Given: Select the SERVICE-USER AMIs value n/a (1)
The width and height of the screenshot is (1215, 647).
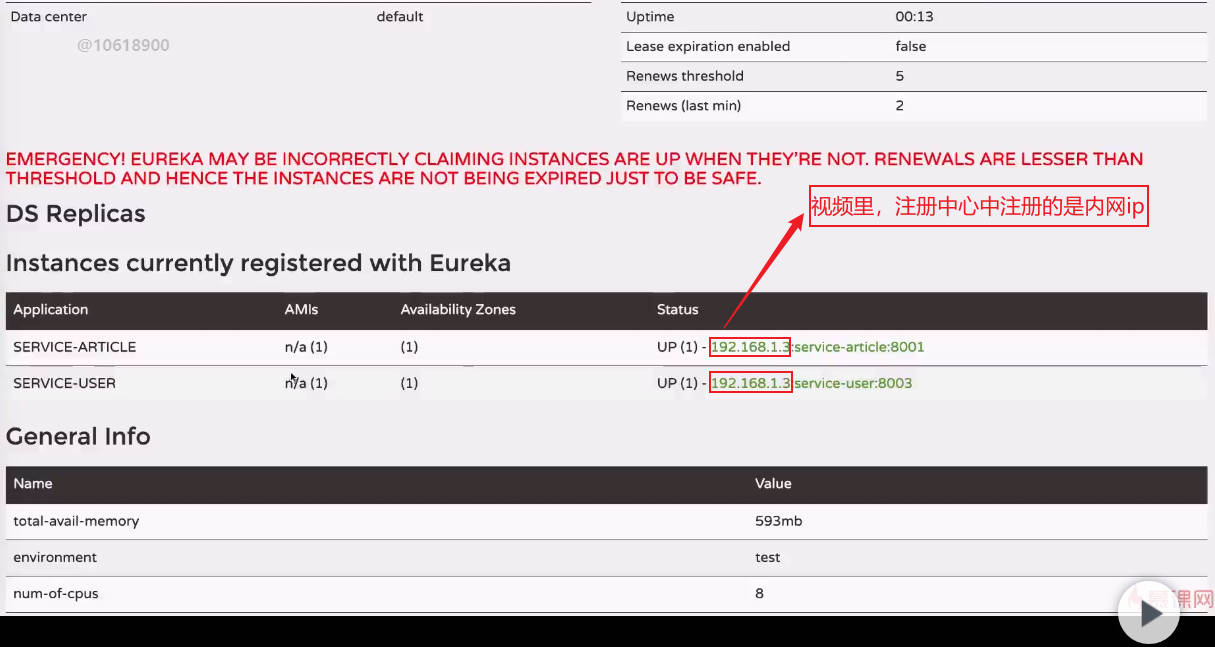Looking at the screenshot, I should (x=306, y=383).
